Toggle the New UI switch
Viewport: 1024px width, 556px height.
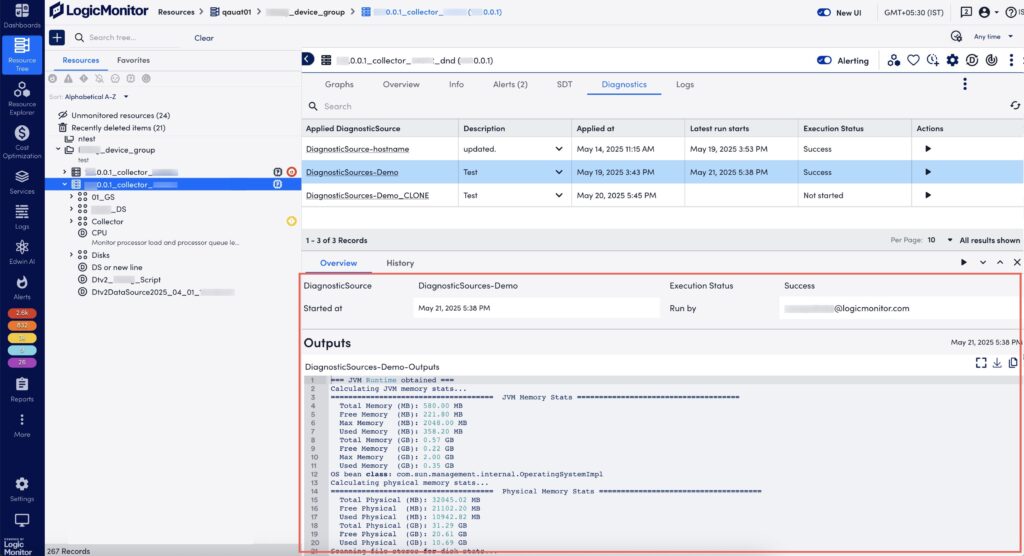(x=824, y=12)
